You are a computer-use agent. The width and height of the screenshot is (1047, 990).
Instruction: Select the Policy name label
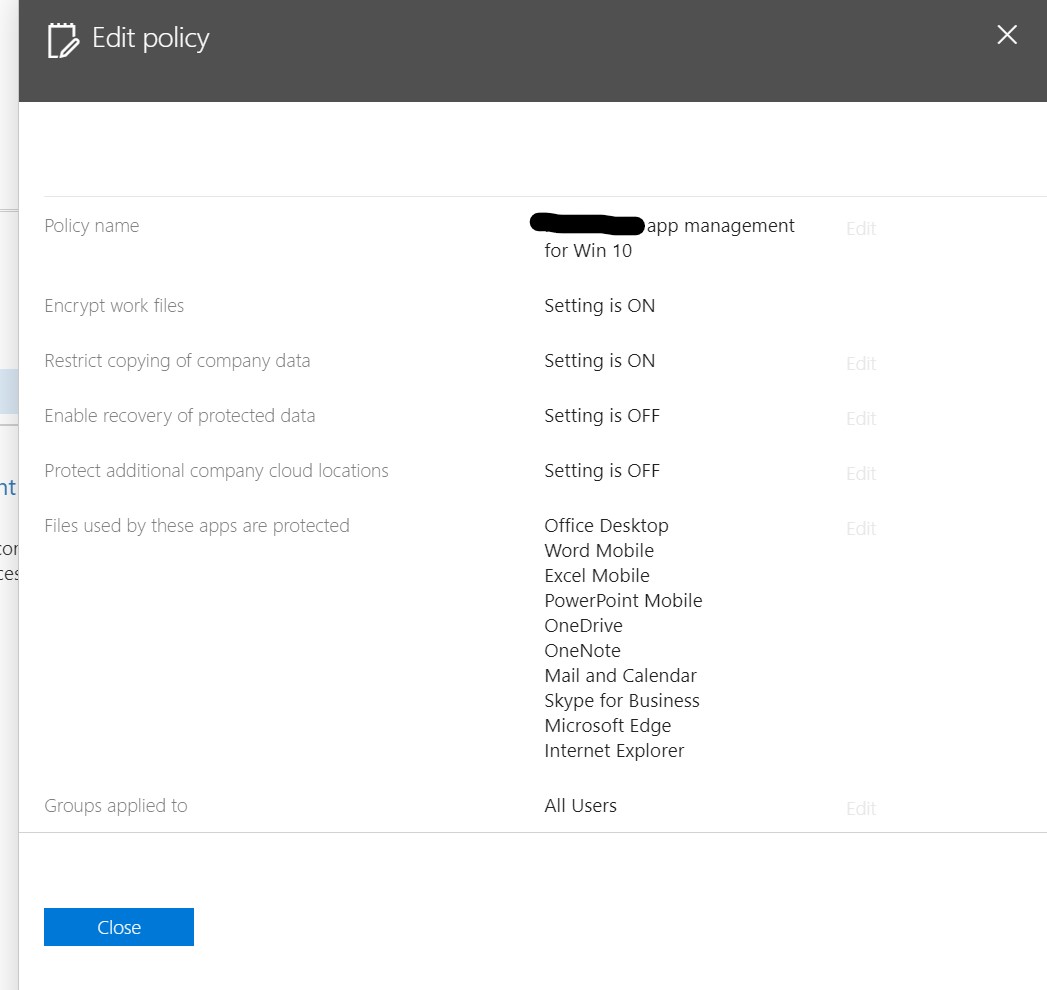tap(91, 226)
